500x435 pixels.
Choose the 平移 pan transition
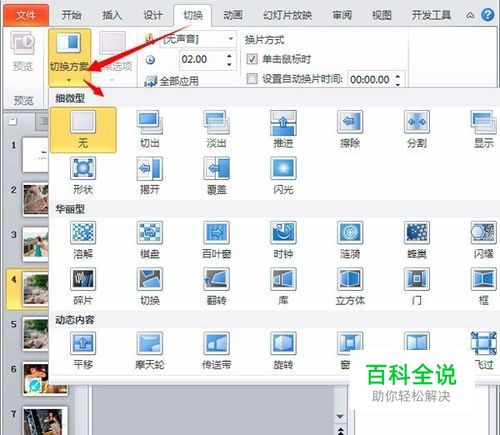pos(83,351)
